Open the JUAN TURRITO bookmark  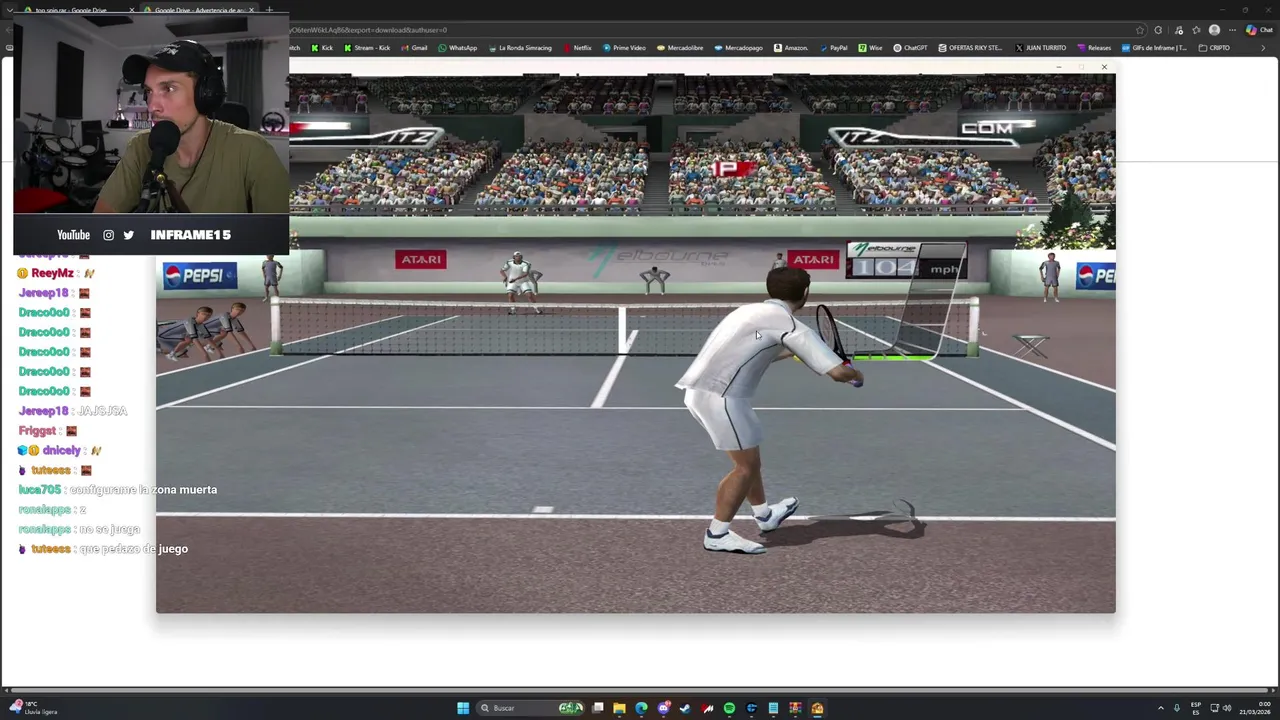coord(1040,48)
